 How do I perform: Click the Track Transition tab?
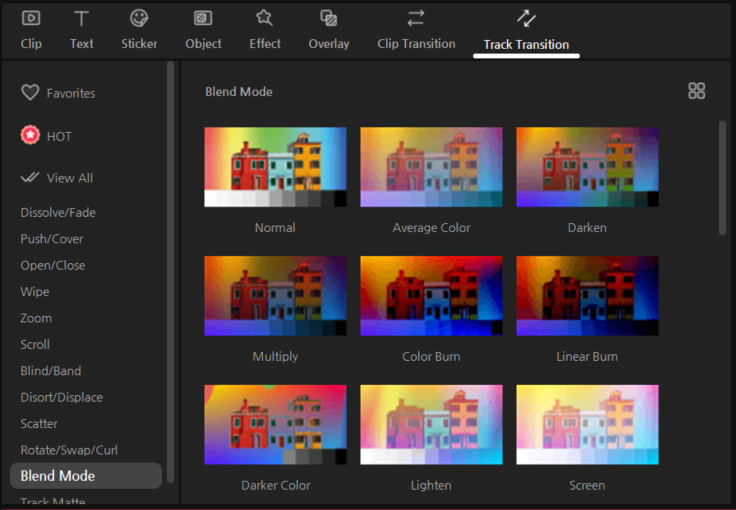tap(526, 29)
